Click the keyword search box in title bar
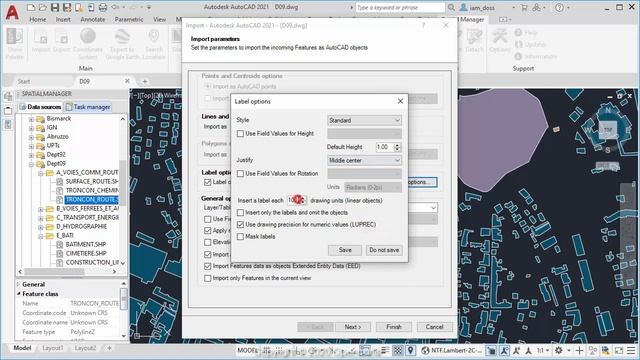Image resolution: width=640 pixels, height=360 pixels. (x=400, y=7)
